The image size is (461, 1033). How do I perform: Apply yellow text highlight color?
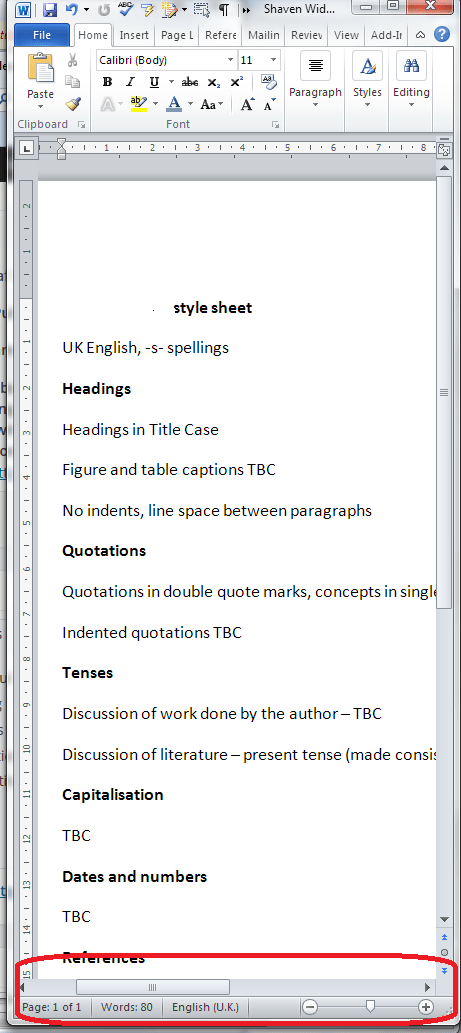pyautogui.click(x=139, y=104)
